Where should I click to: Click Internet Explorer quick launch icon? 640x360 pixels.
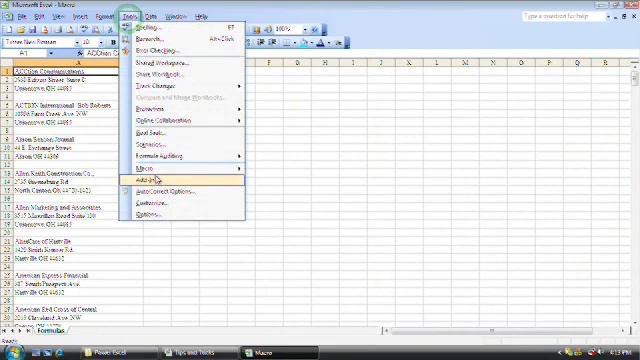click(x=59, y=353)
